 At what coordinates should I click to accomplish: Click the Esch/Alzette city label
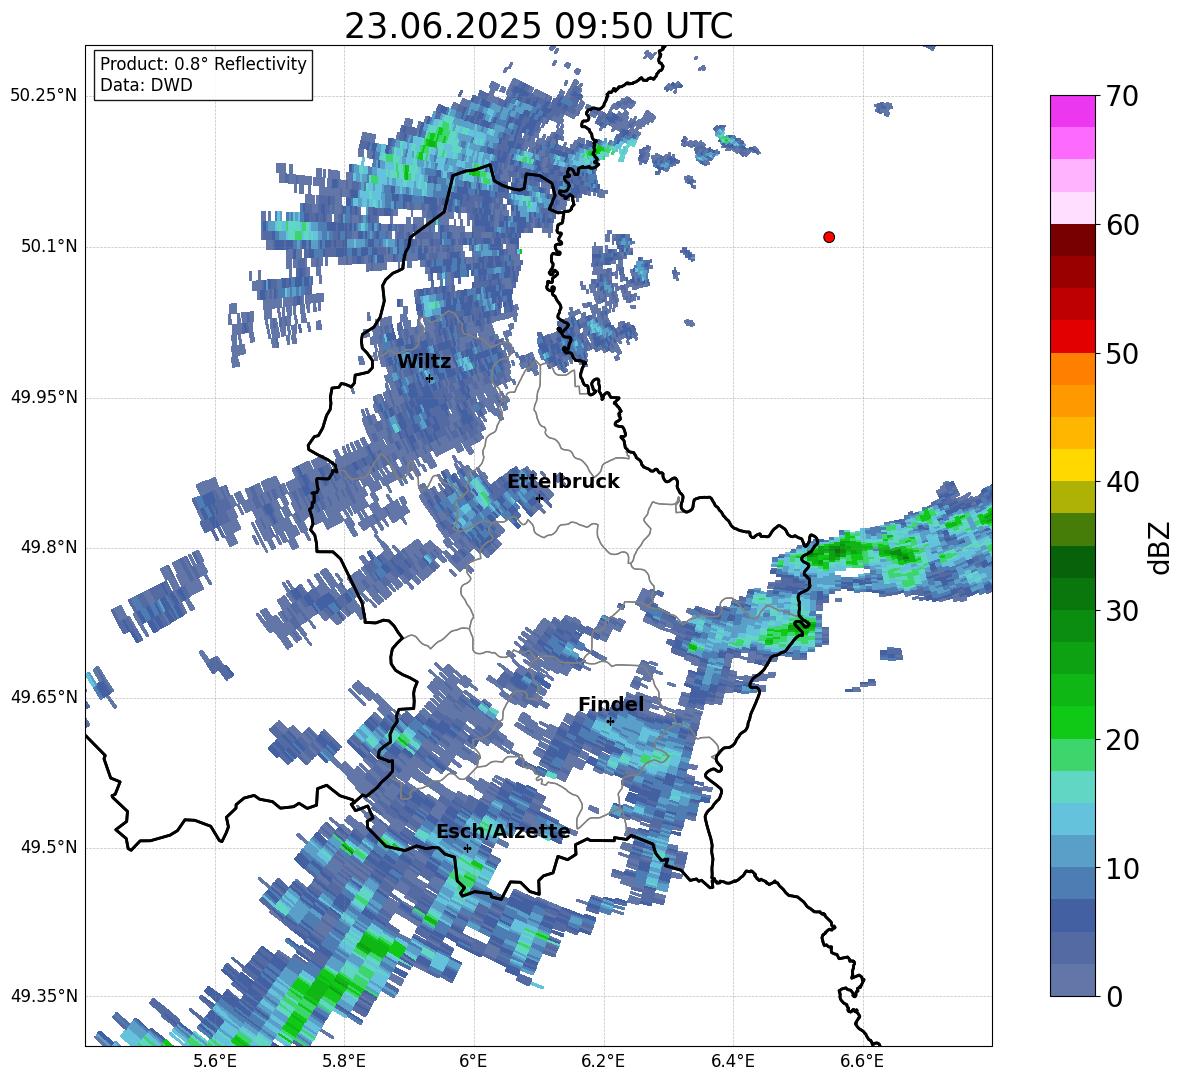click(x=503, y=832)
